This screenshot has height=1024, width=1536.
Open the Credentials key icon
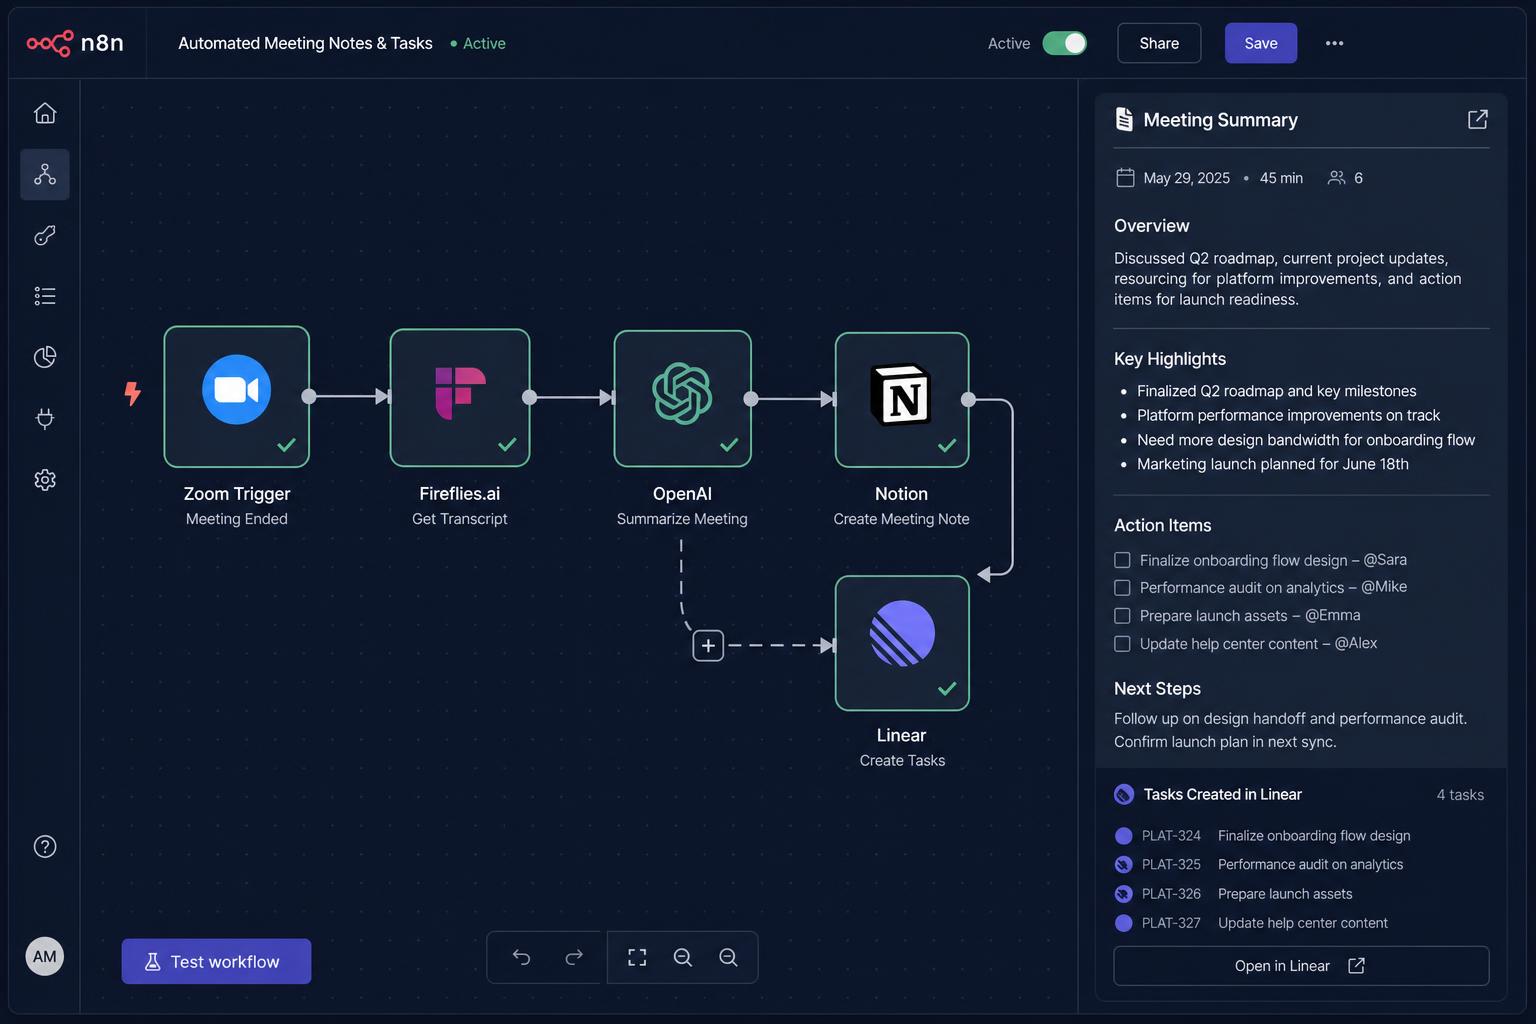(45, 236)
